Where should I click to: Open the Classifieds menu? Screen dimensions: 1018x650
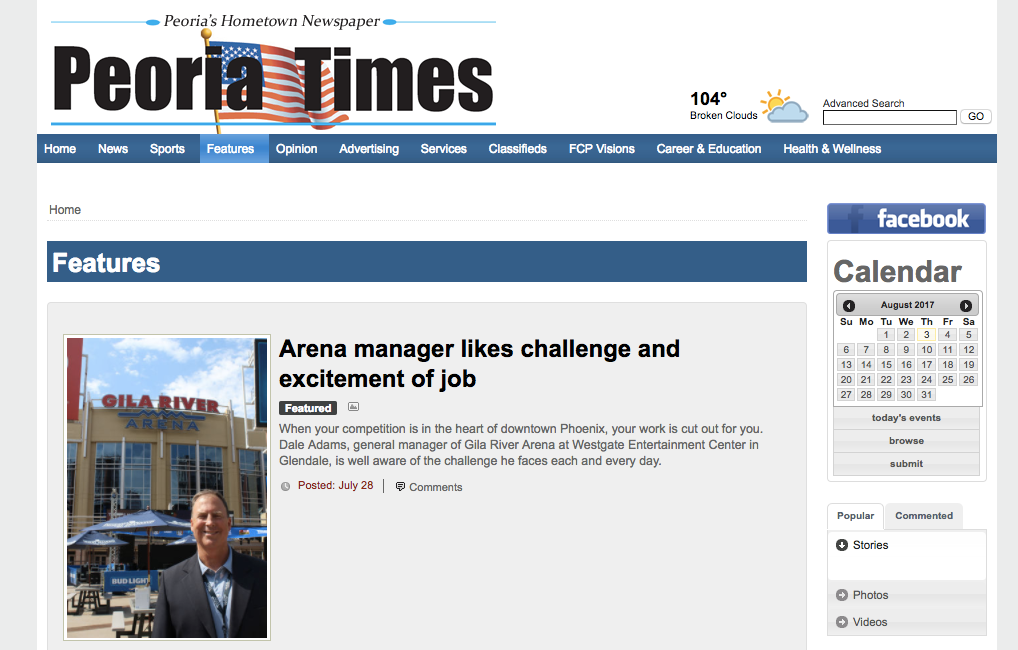pyautogui.click(x=517, y=149)
